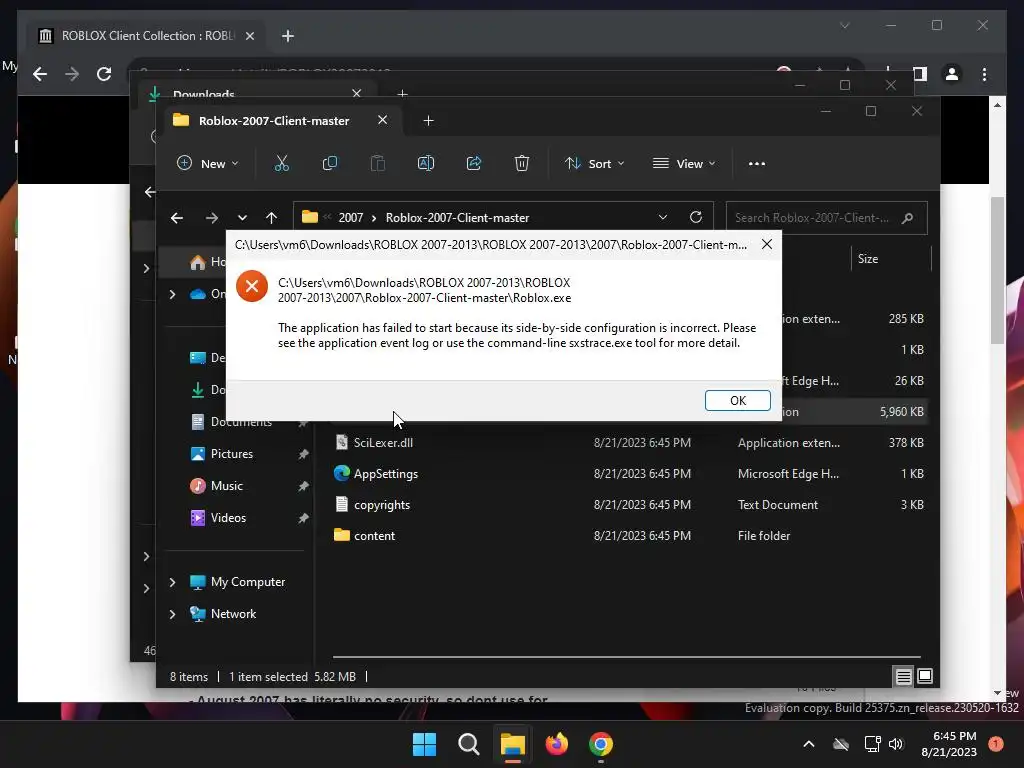1024x768 pixels.
Task: Select the copyrights text document
Action: [381, 505]
